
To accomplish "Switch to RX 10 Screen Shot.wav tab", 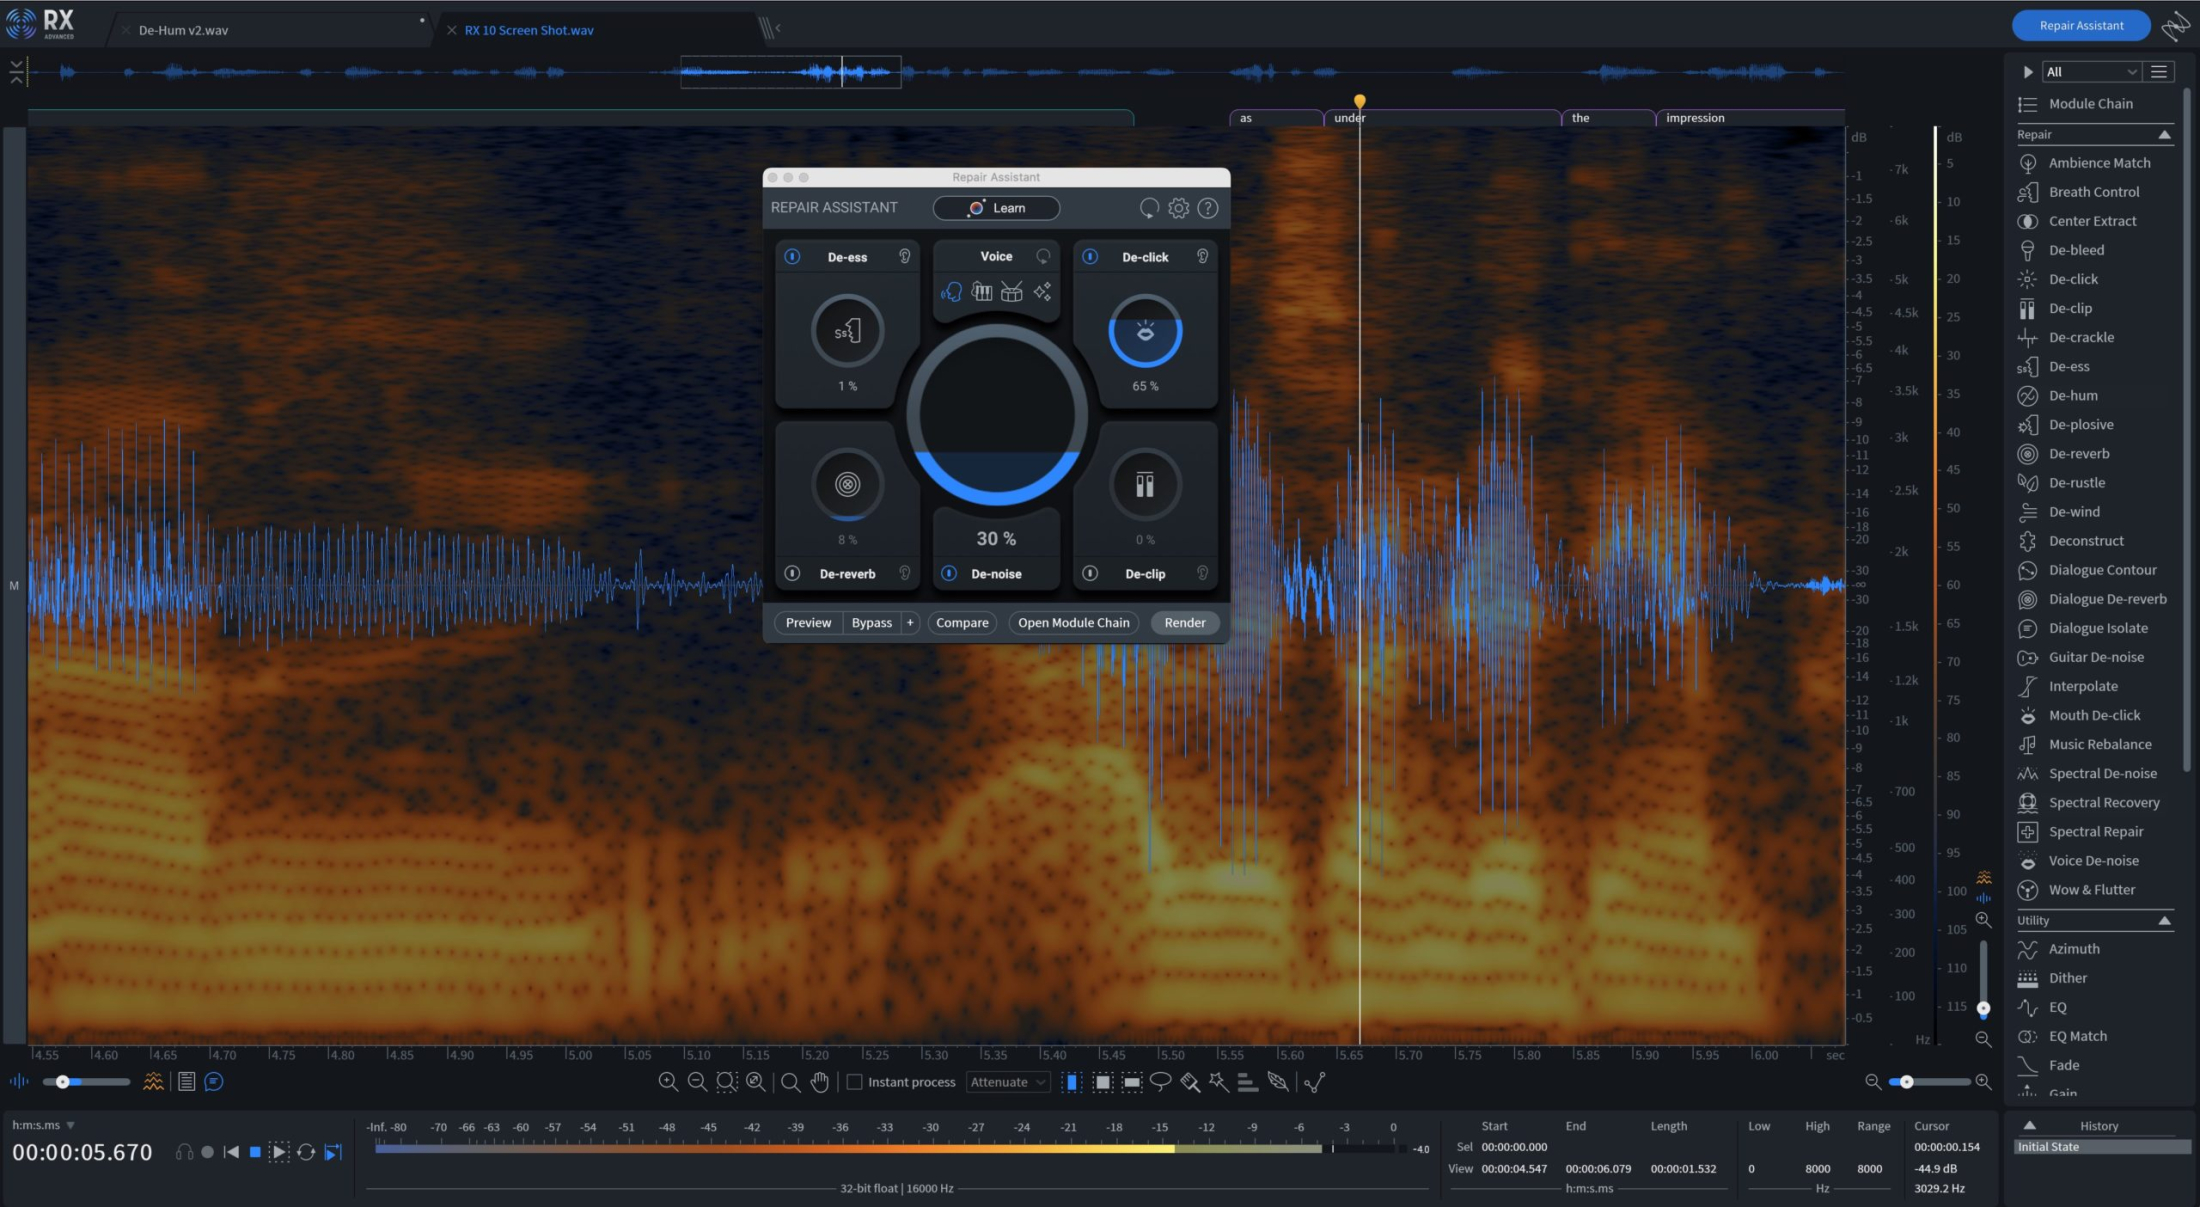I will [528, 30].
